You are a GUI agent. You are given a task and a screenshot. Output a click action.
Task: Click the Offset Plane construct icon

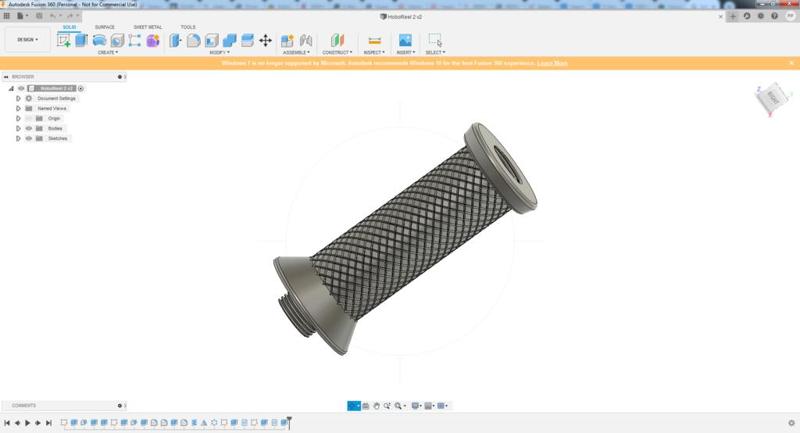tap(337, 40)
